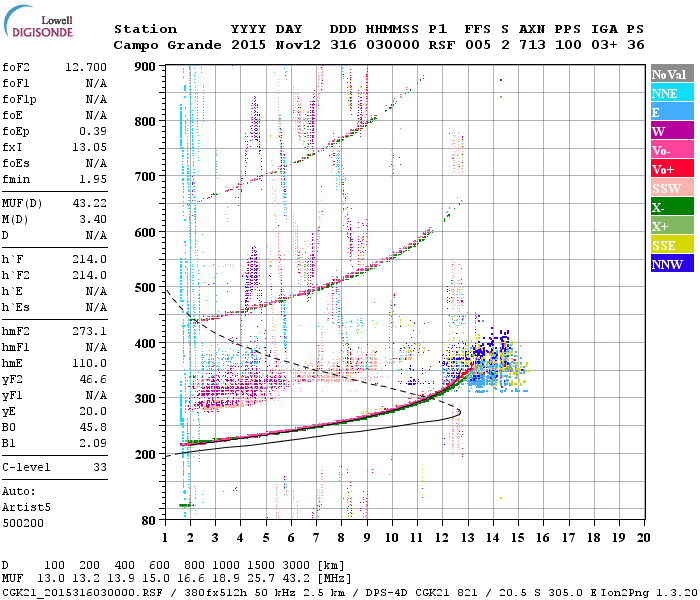
Task: Click the C-level value 33
Action: 100,467
